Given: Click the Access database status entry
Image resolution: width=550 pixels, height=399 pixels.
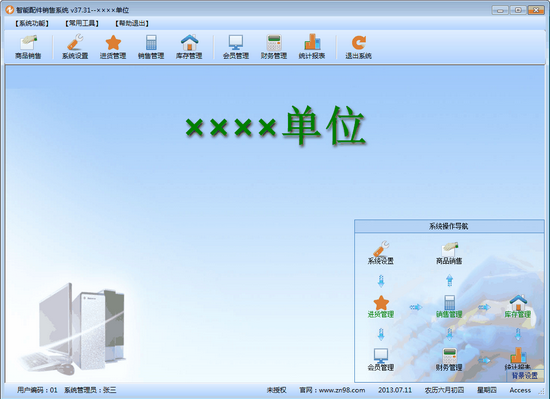Looking at the screenshot, I should 520,390.
